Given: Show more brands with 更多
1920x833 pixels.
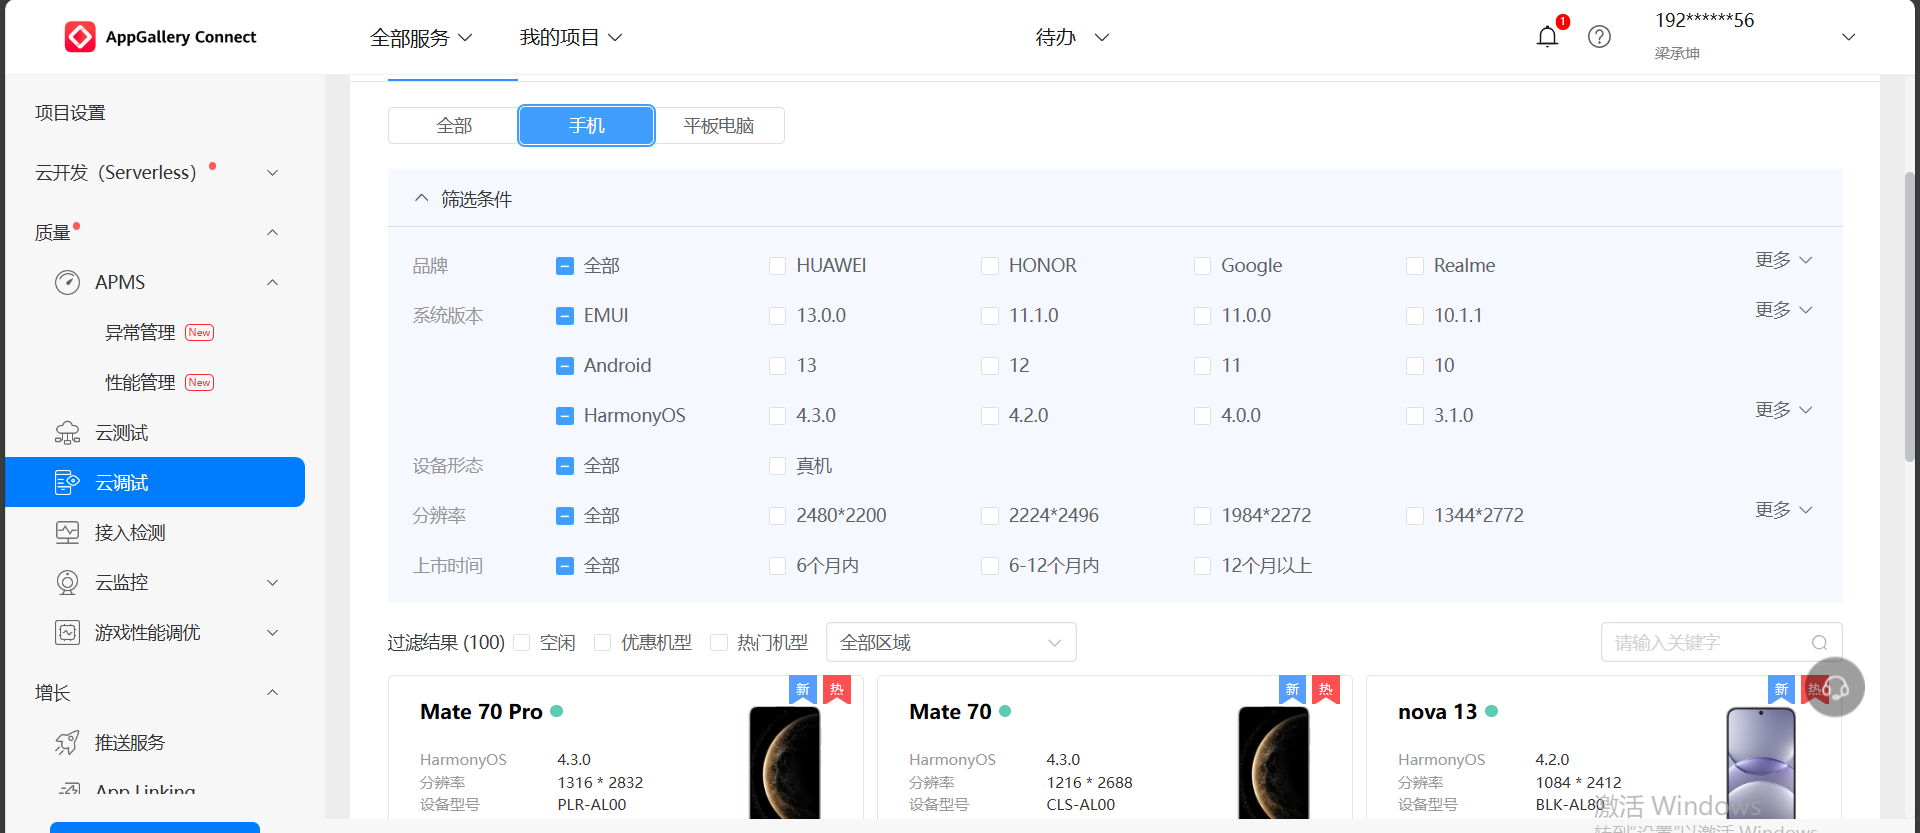Looking at the screenshot, I should [1784, 260].
